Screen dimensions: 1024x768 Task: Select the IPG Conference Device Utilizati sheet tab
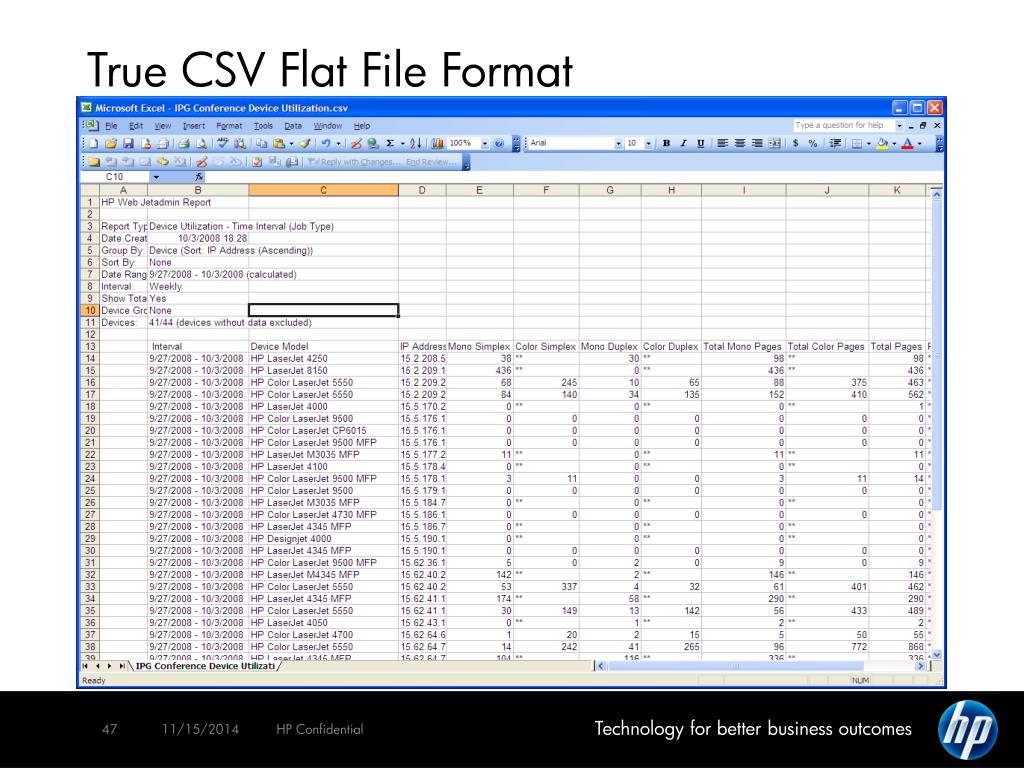click(x=205, y=666)
